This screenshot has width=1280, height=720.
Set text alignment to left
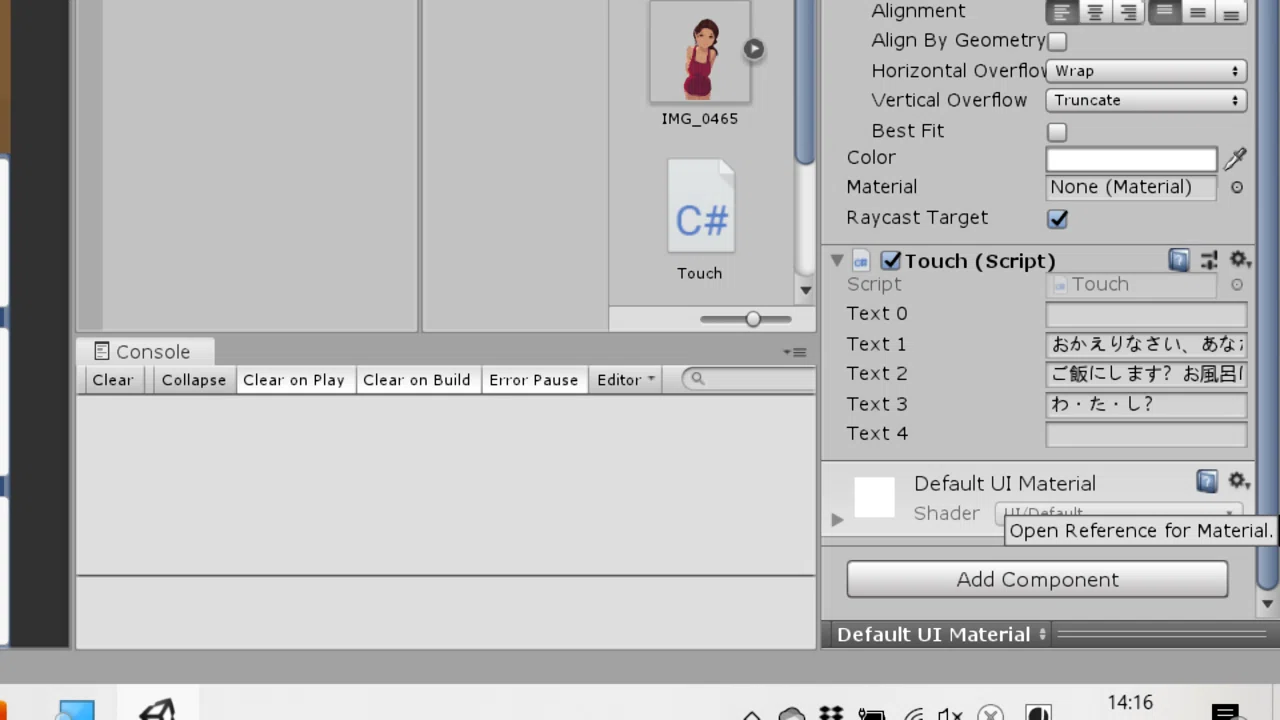coord(1062,13)
